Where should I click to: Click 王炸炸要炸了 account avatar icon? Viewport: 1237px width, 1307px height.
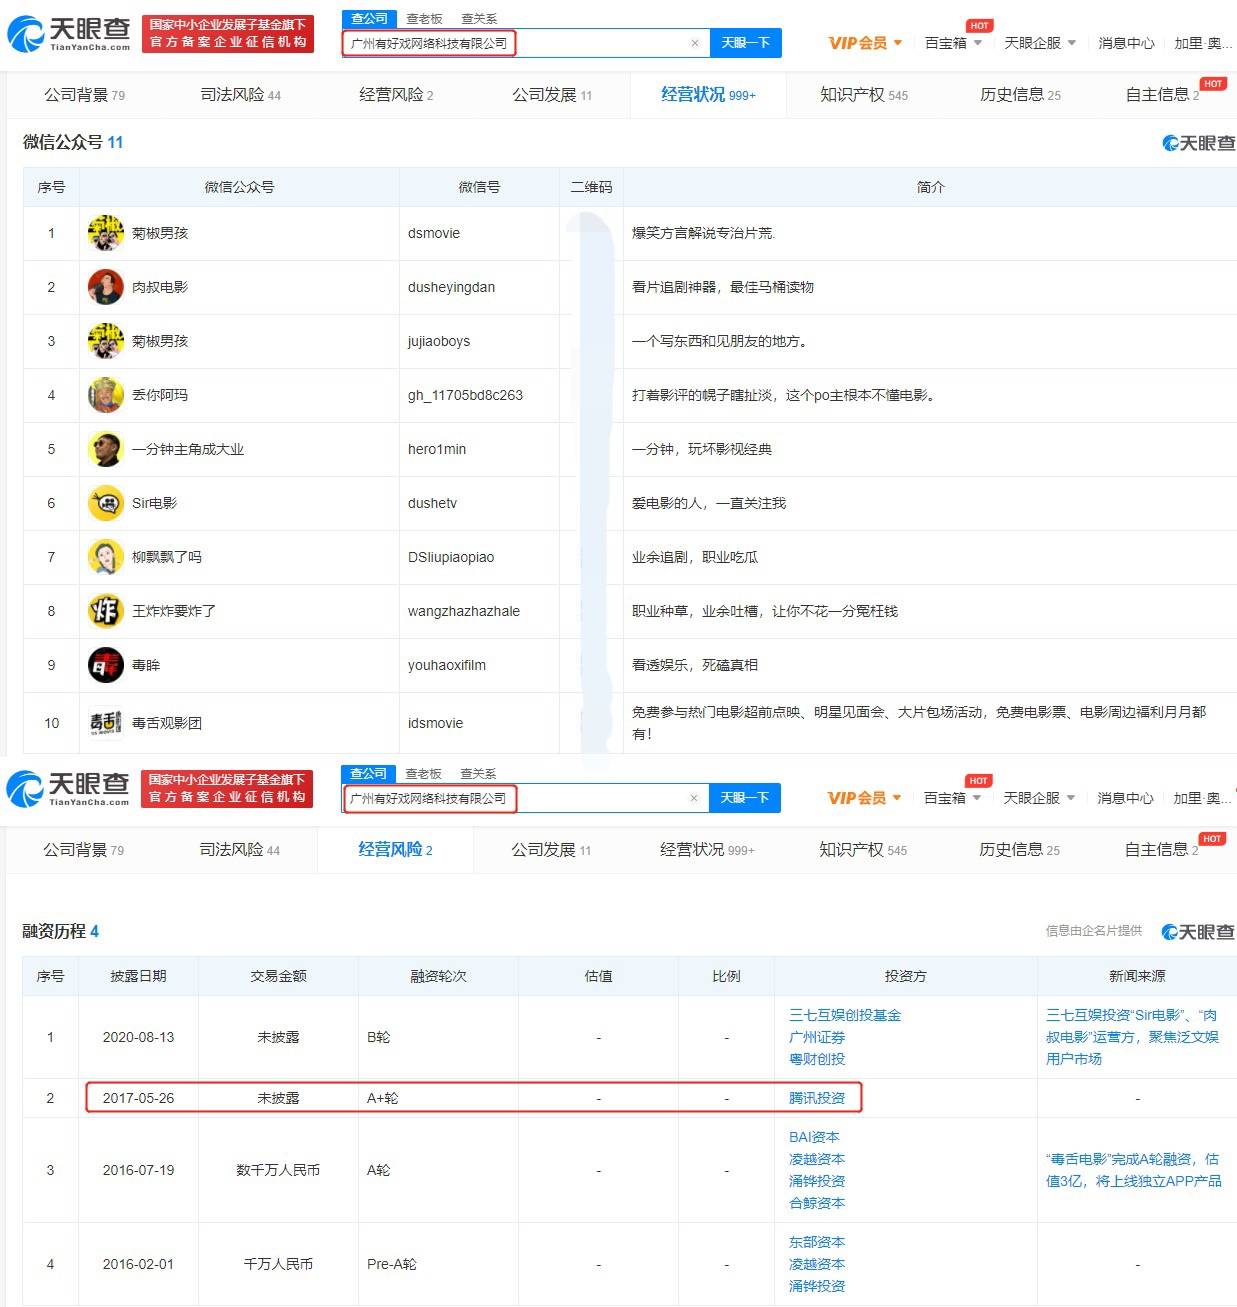pyautogui.click(x=105, y=611)
